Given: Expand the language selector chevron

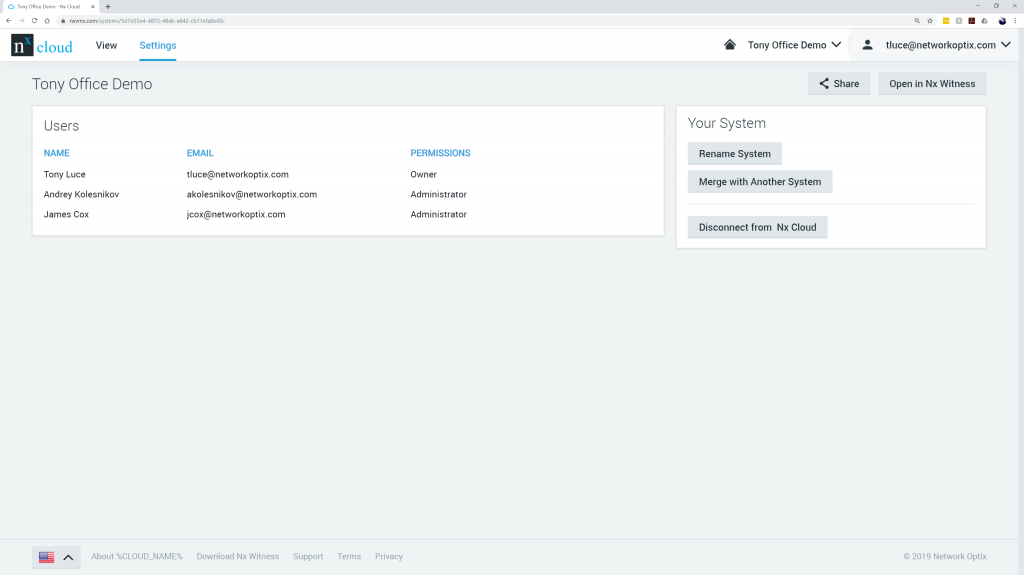Looking at the screenshot, I should click(x=68, y=557).
